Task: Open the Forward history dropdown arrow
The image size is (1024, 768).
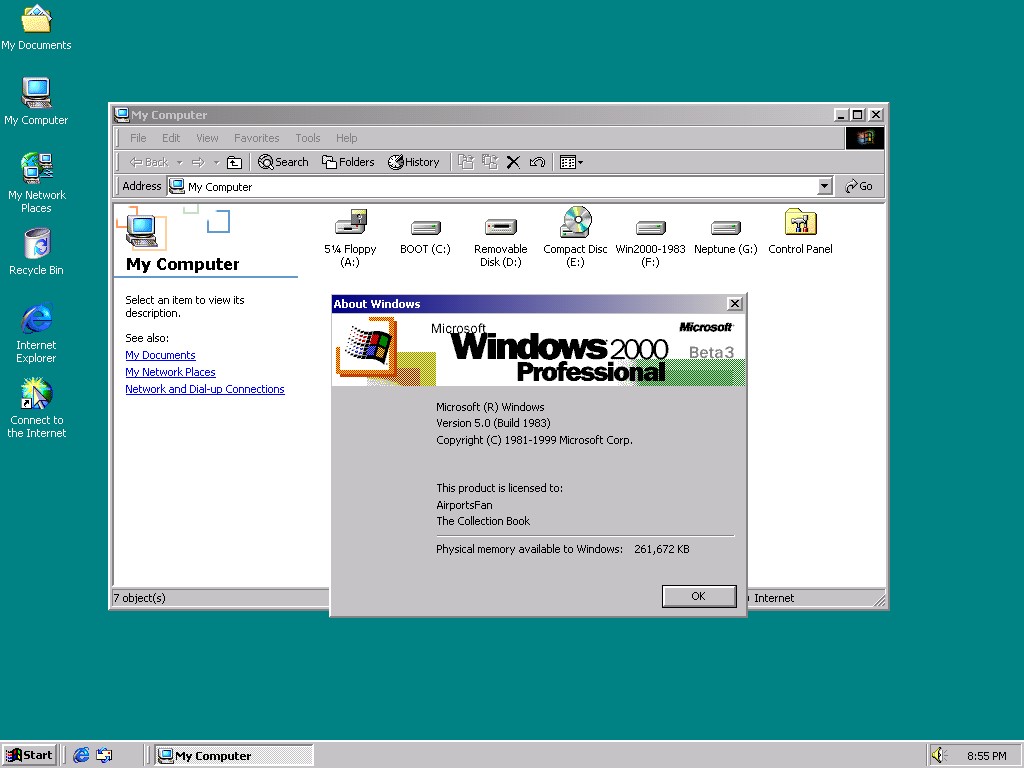Action: [216, 163]
